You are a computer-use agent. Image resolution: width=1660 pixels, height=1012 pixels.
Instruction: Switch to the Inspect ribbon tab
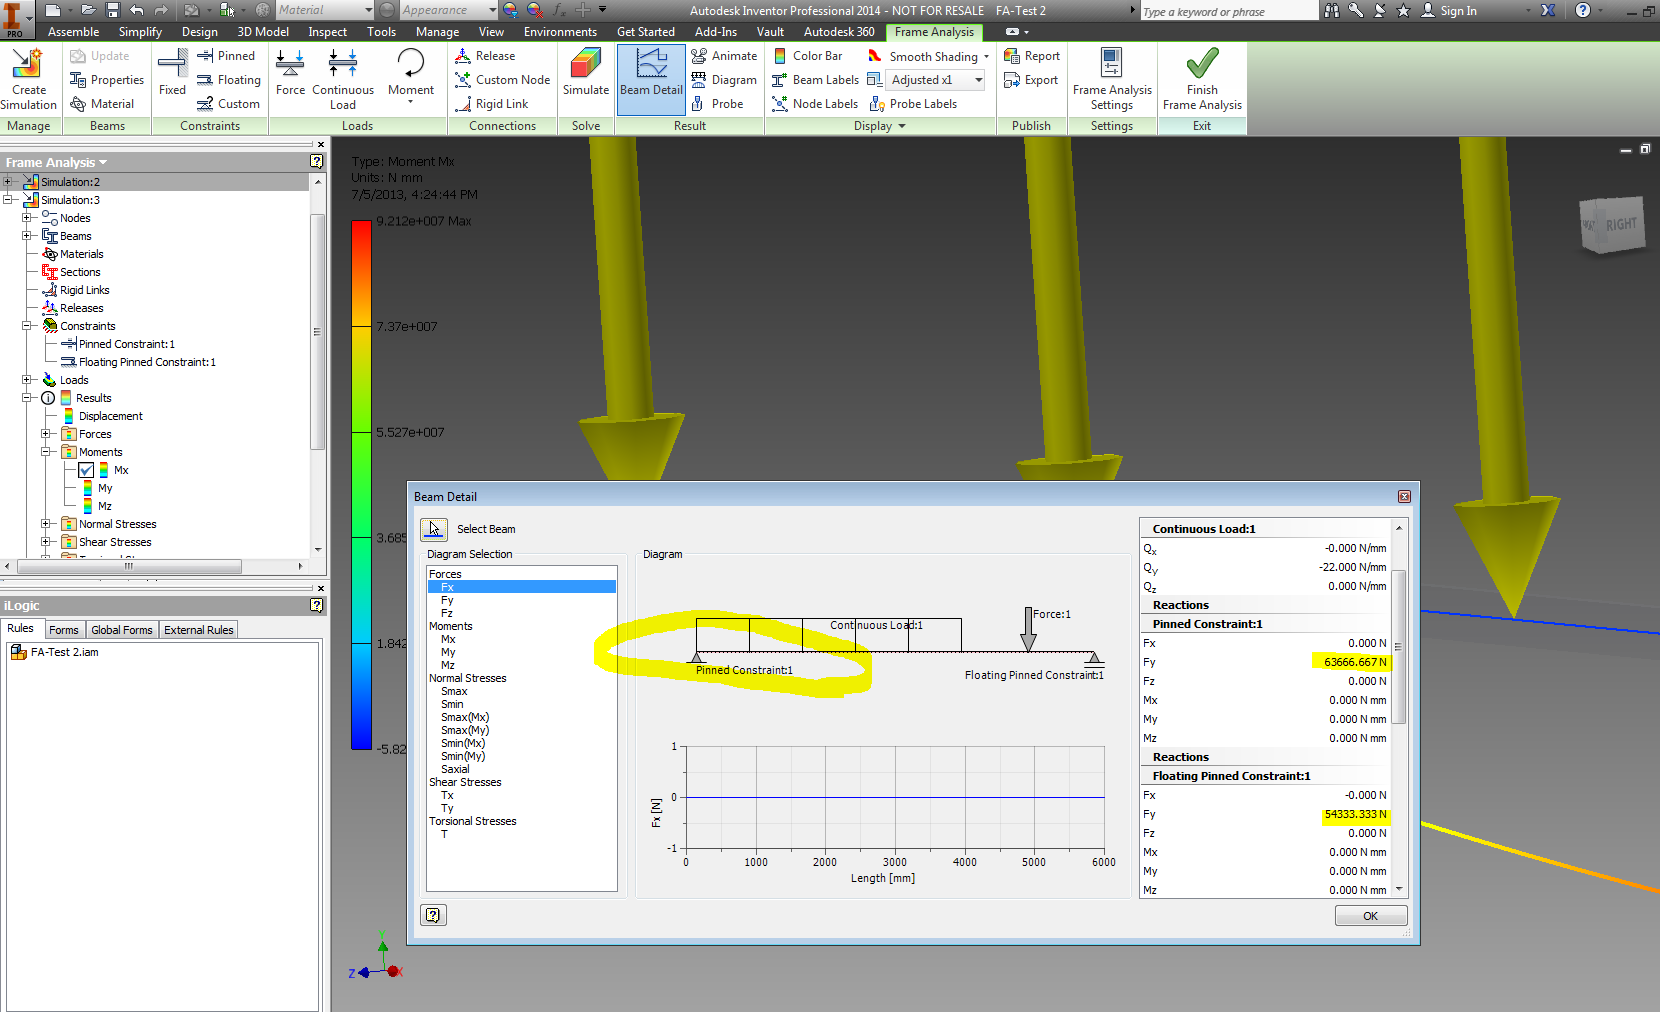[x=327, y=31]
